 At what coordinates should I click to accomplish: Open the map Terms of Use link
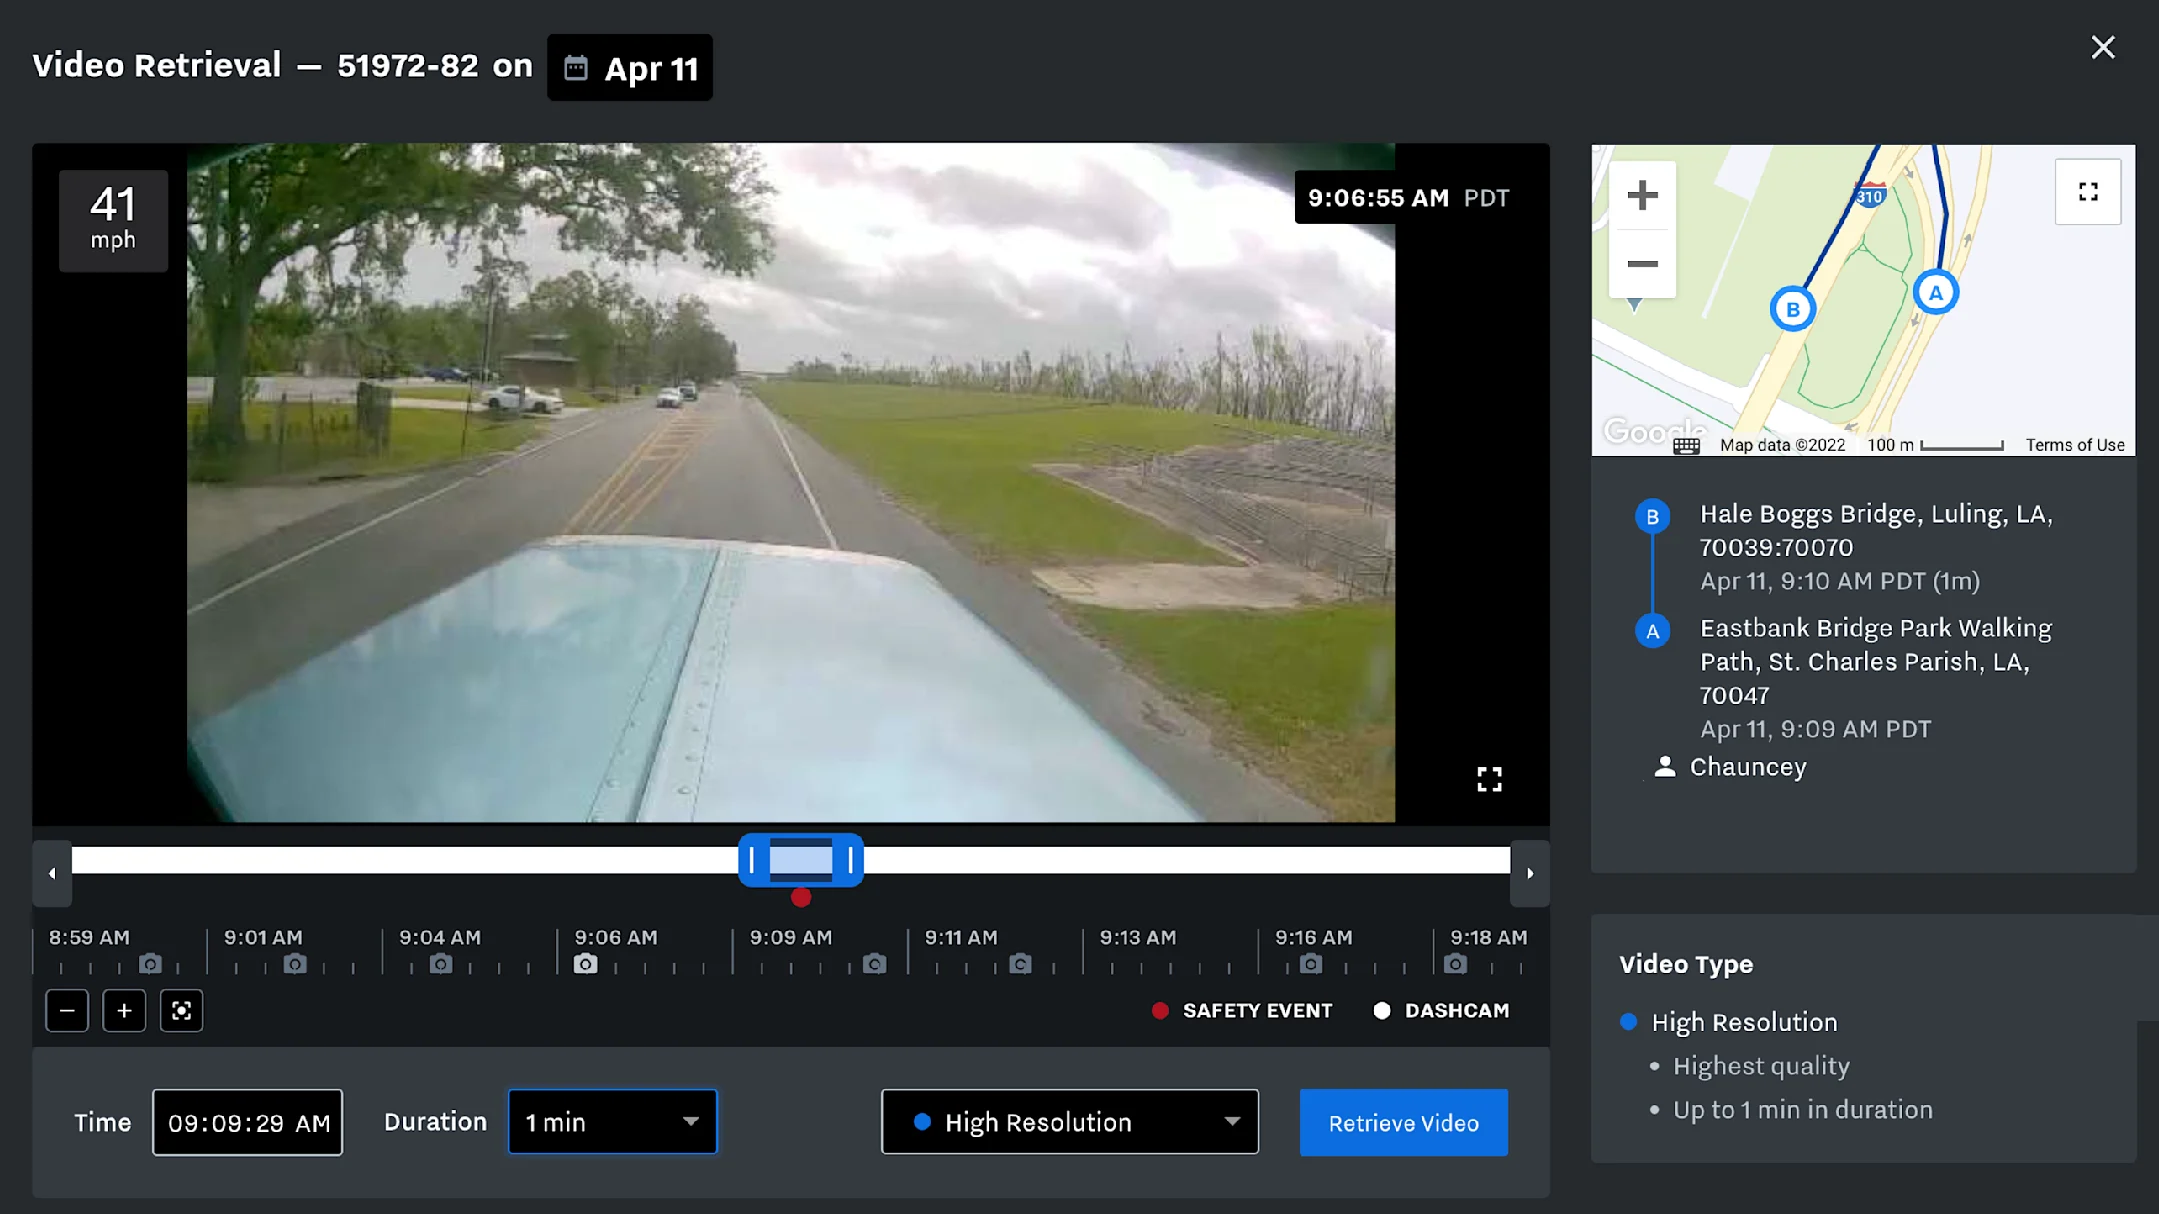click(2075, 445)
